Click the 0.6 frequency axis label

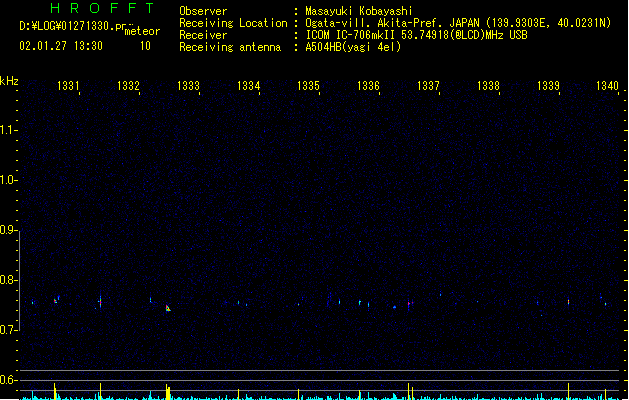point(8,380)
